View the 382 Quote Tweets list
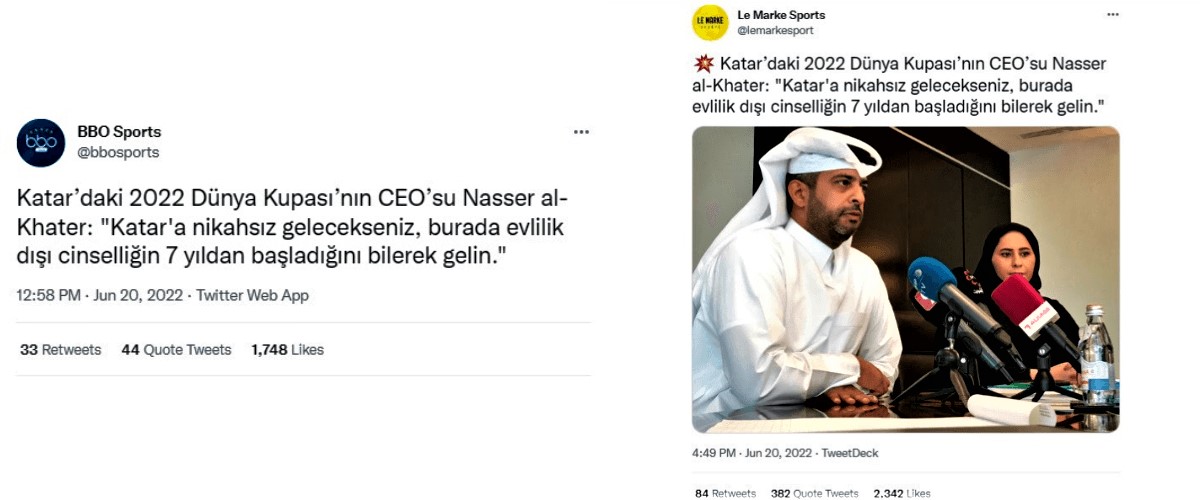The image size is (1200, 500). (814, 493)
